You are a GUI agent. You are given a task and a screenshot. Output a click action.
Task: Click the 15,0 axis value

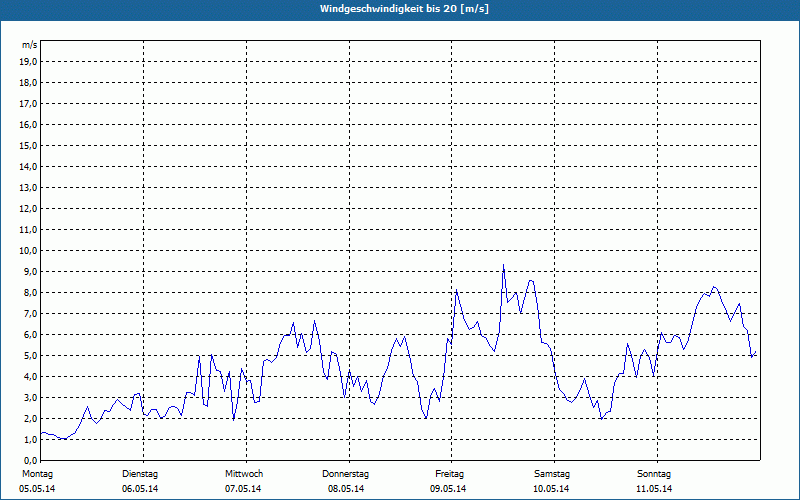pyautogui.click(x=29, y=145)
